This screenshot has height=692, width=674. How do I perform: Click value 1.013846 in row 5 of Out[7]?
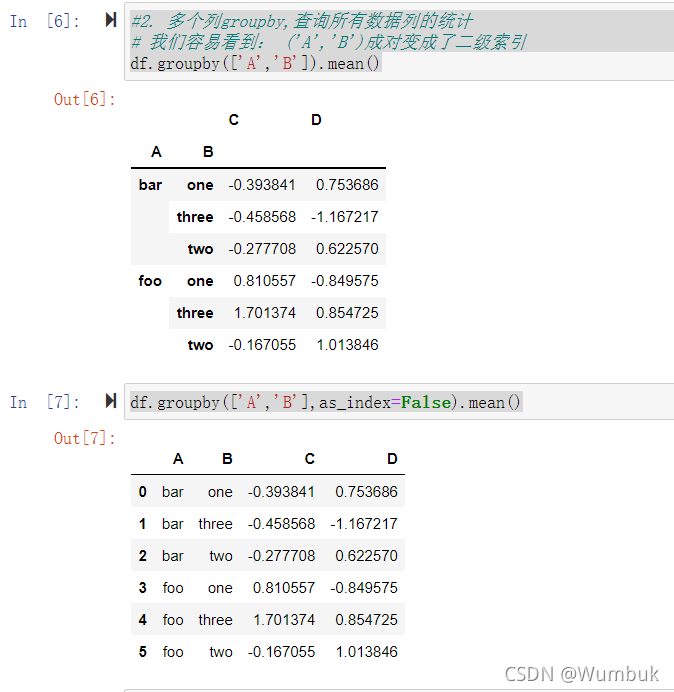point(367,652)
